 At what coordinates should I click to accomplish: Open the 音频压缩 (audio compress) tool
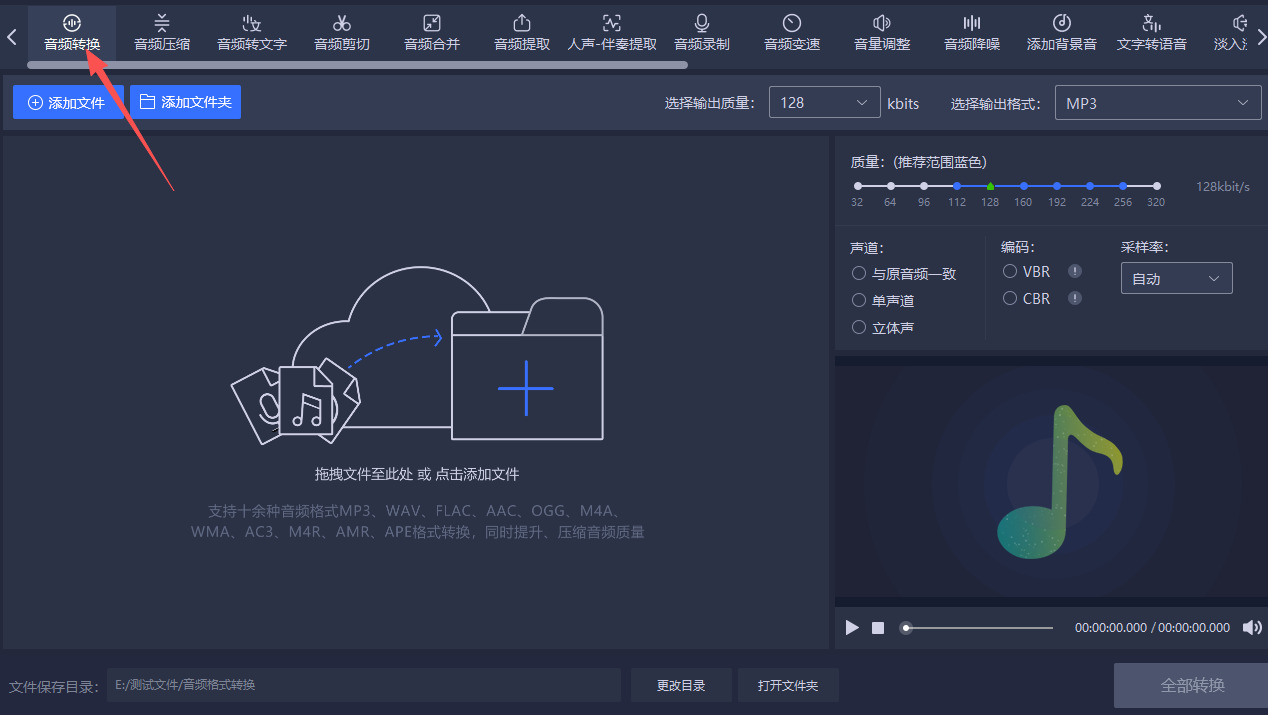click(x=162, y=31)
